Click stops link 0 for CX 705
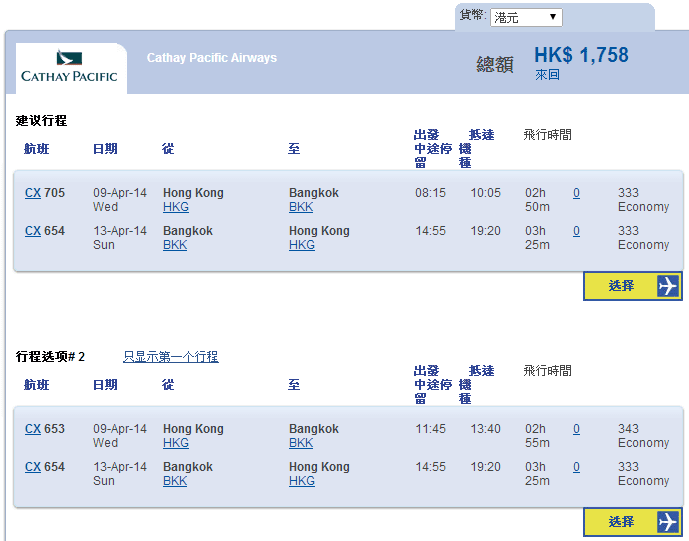The image size is (689, 541). (x=576, y=193)
